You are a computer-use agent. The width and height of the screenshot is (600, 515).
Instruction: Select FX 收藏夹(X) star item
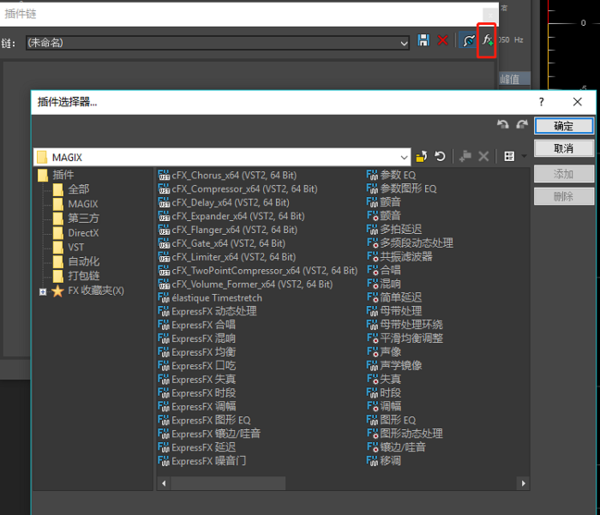88,291
